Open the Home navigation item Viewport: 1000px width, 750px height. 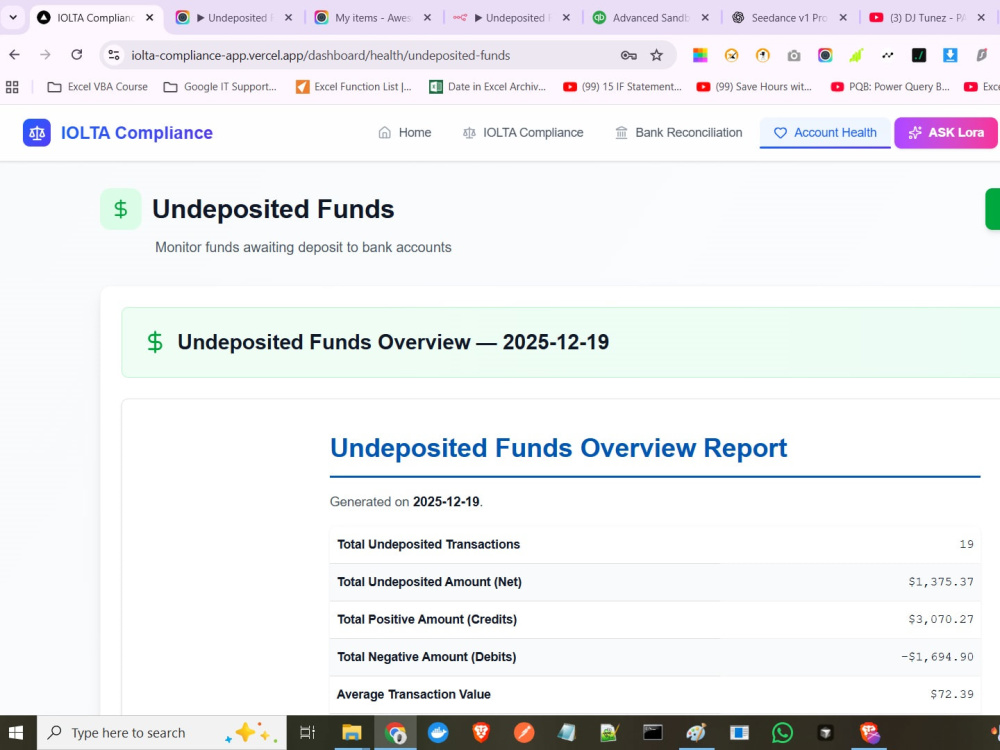(405, 133)
